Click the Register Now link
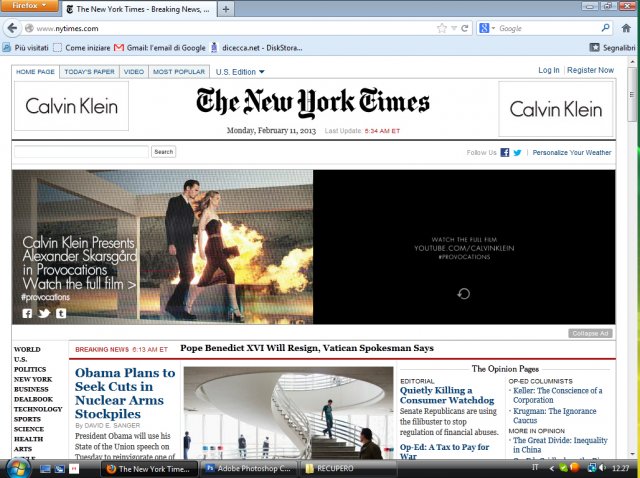This screenshot has height=478, width=640. [590, 70]
